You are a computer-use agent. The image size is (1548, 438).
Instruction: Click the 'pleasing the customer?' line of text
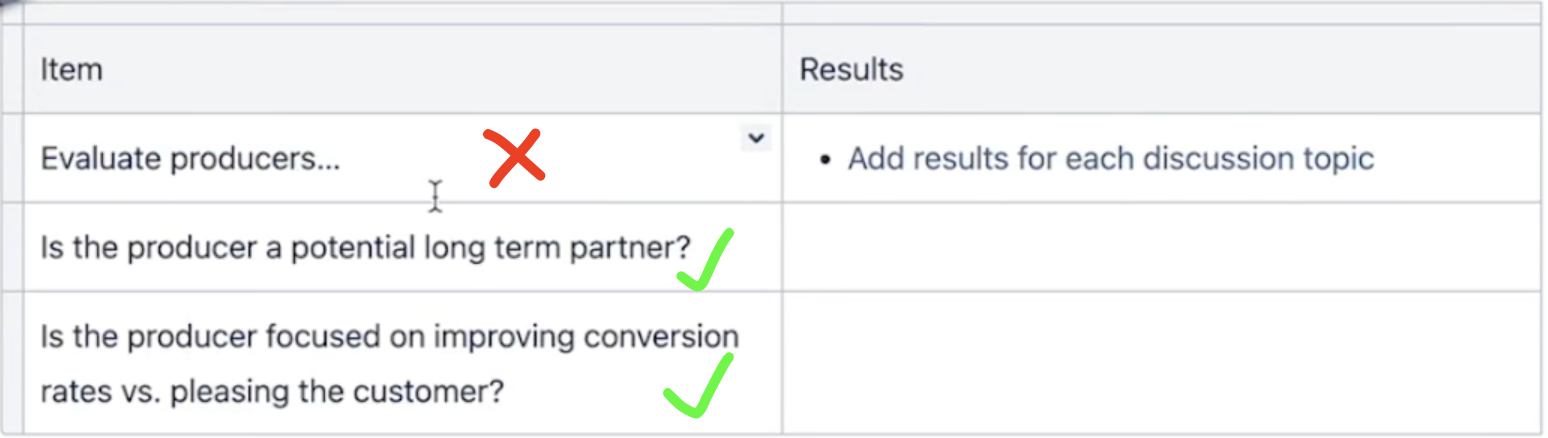[x=336, y=391]
